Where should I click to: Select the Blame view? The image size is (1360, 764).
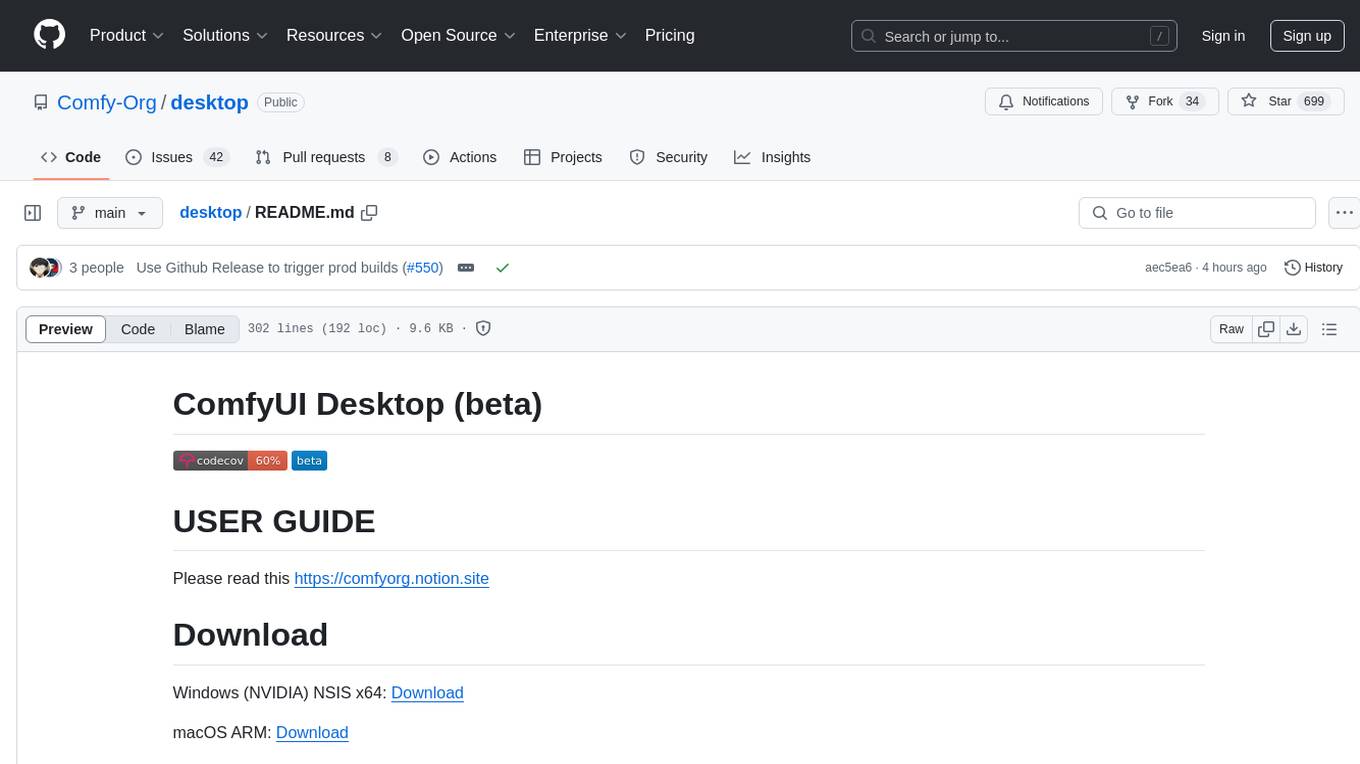205,329
